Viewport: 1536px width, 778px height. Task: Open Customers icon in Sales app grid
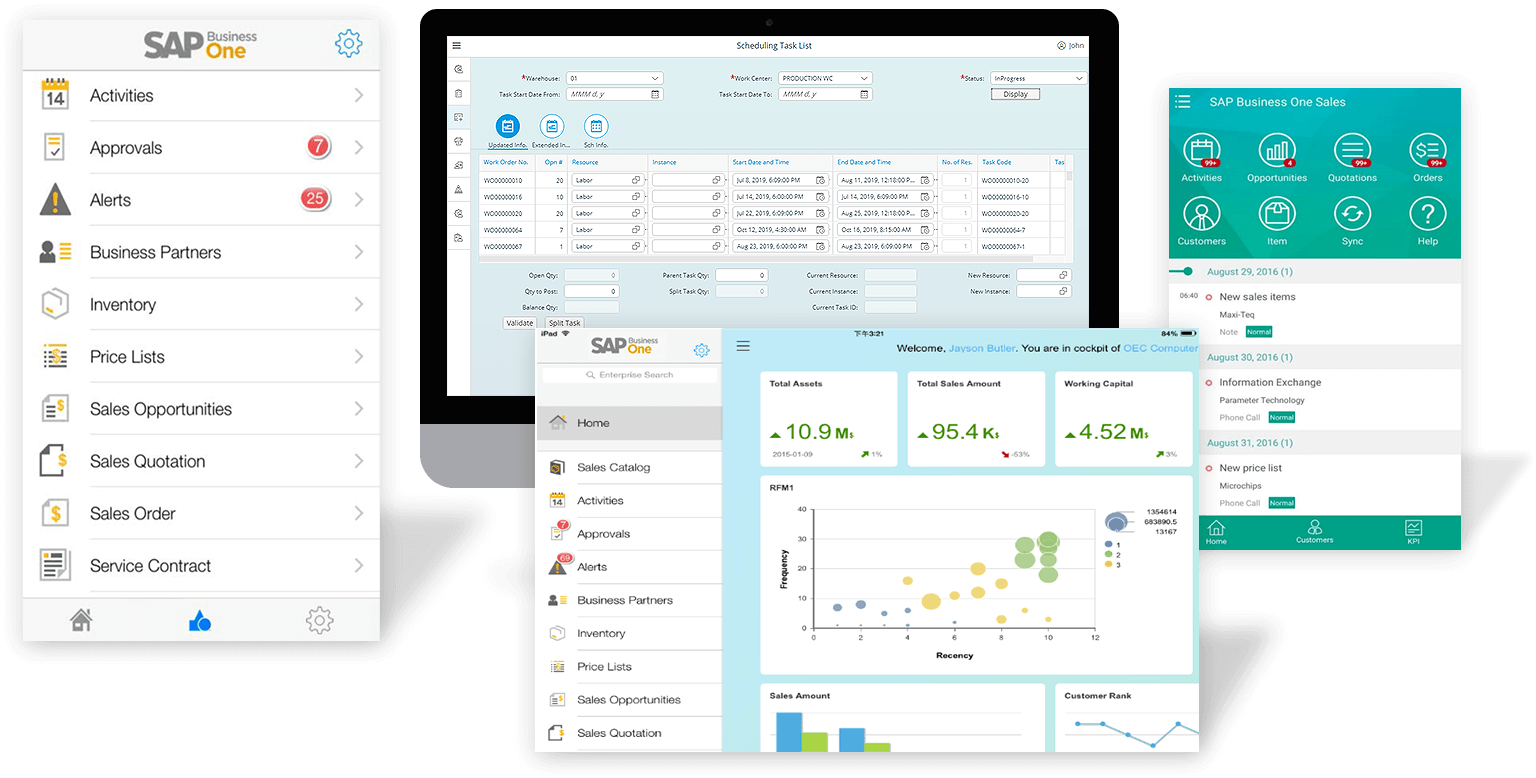(1201, 214)
